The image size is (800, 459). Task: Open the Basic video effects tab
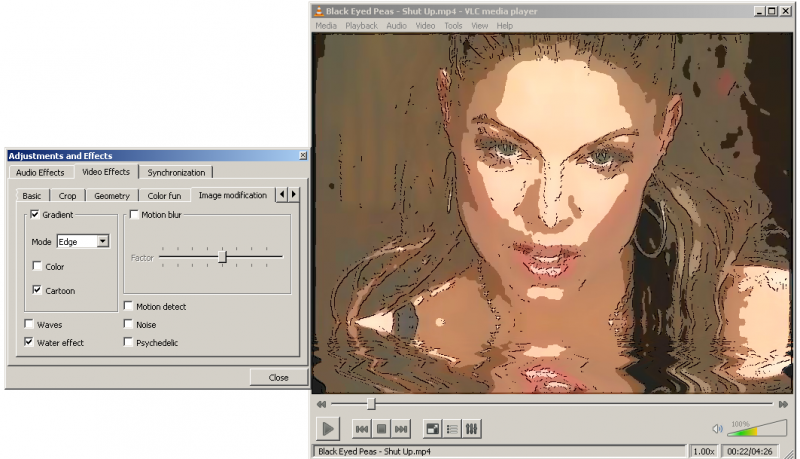pos(32,196)
